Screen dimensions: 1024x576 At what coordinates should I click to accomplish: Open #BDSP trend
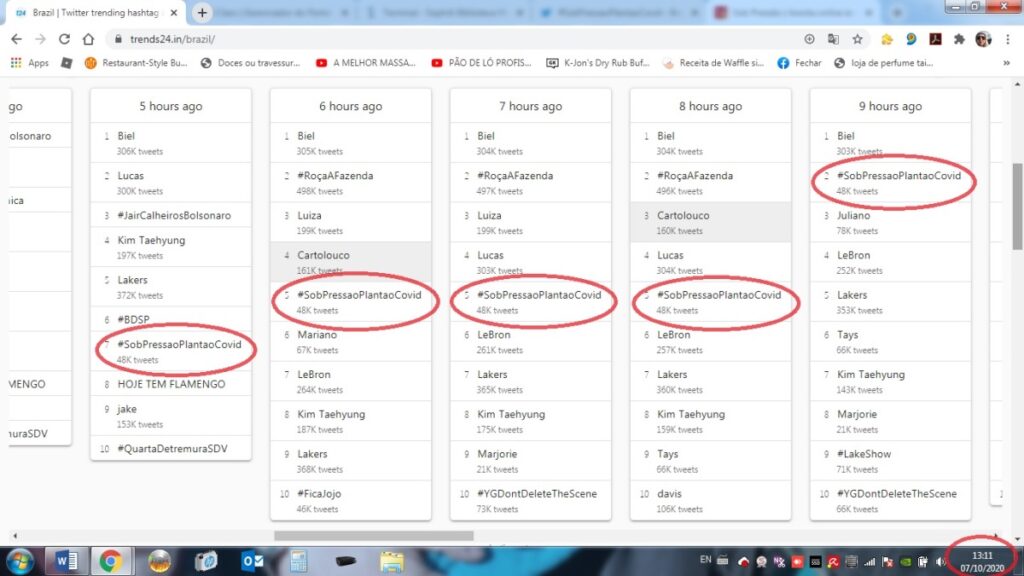click(133, 319)
